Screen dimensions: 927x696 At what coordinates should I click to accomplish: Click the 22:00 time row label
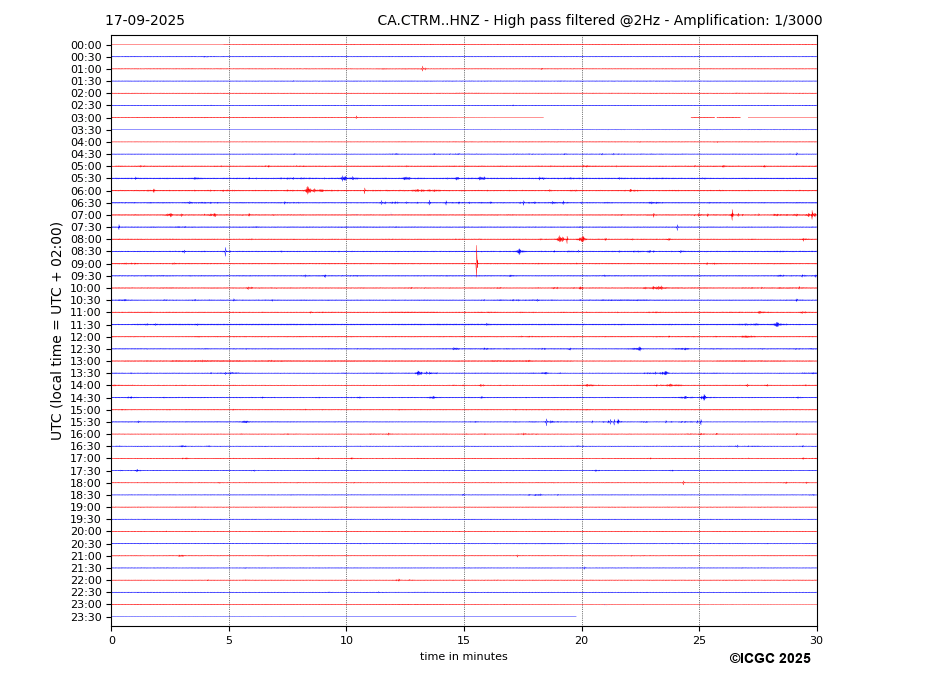pyautogui.click(x=86, y=581)
